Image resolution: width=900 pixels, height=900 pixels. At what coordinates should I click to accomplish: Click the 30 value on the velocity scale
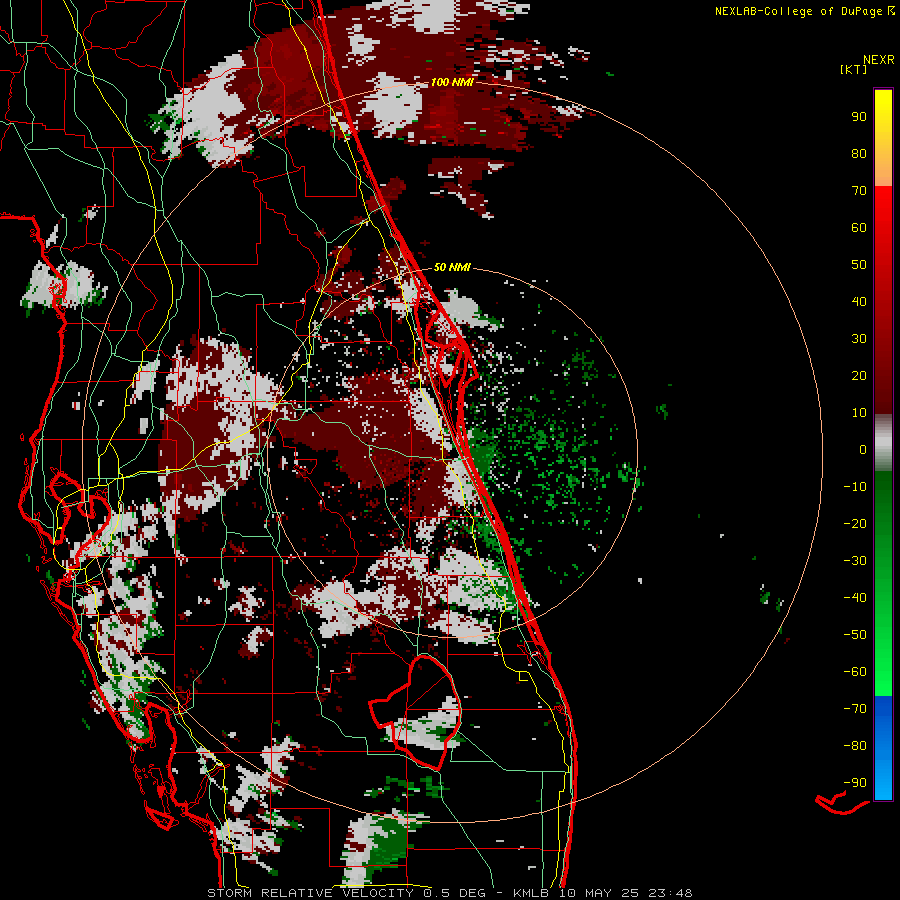coord(859,339)
